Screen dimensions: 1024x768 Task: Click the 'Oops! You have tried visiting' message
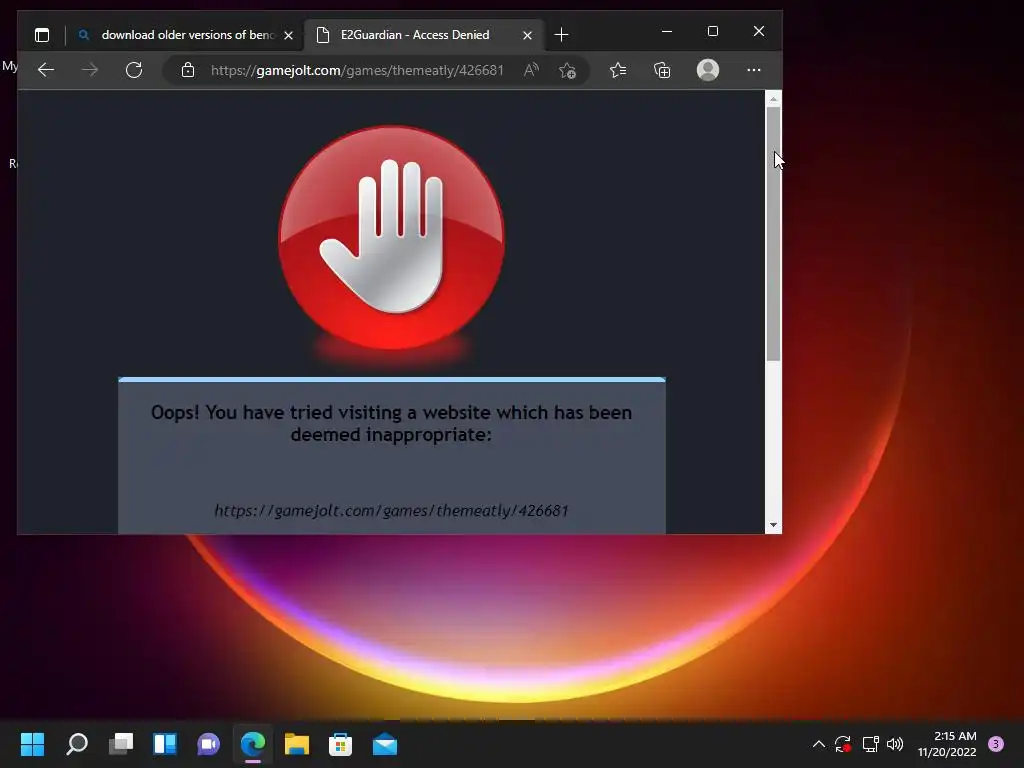click(x=391, y=423)
